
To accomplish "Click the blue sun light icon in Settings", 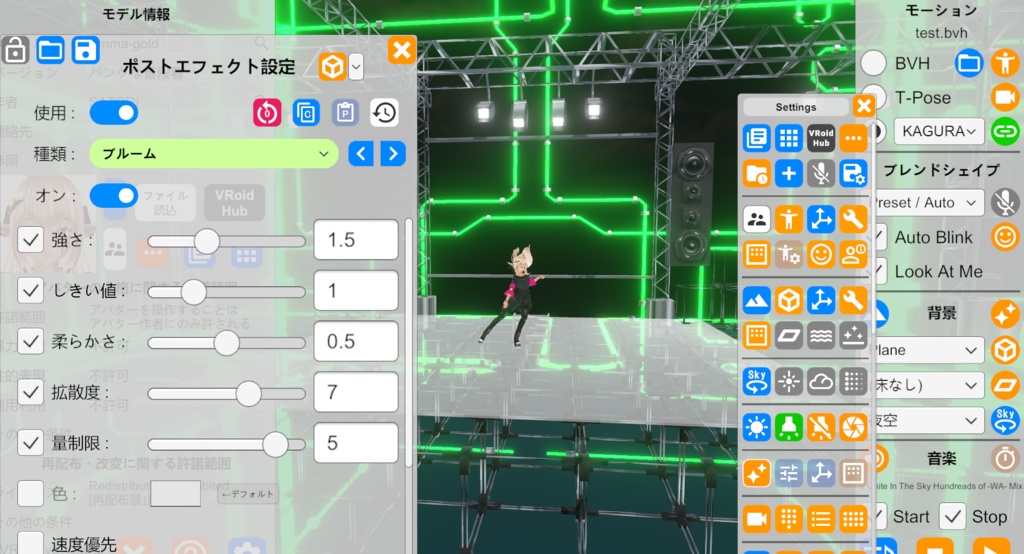I will [x=757, y=427].
